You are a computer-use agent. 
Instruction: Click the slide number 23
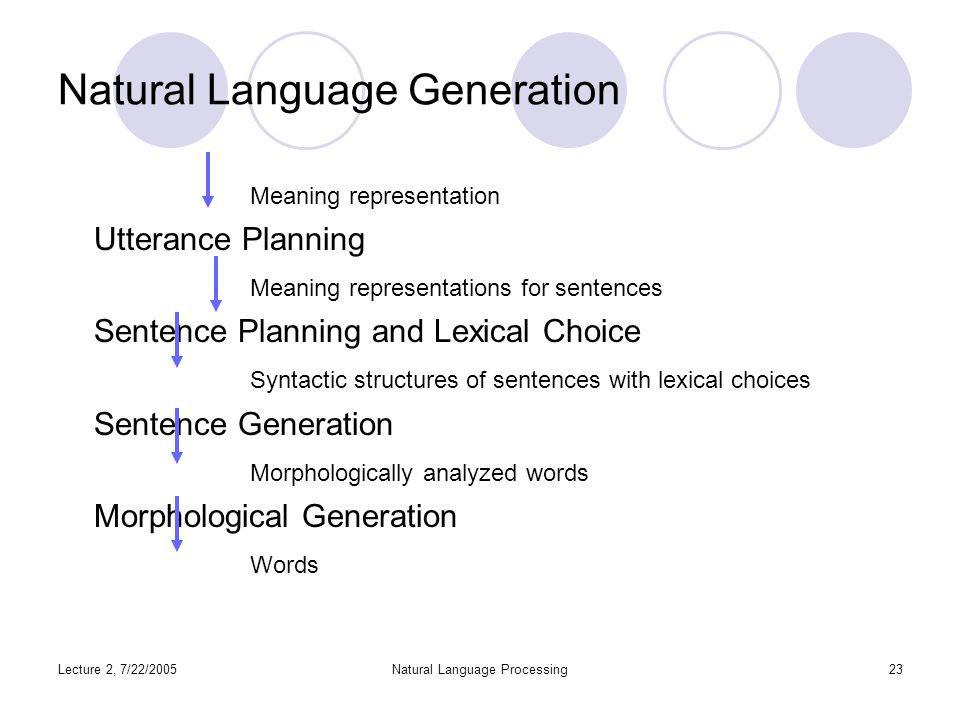(x=896, y=669)
